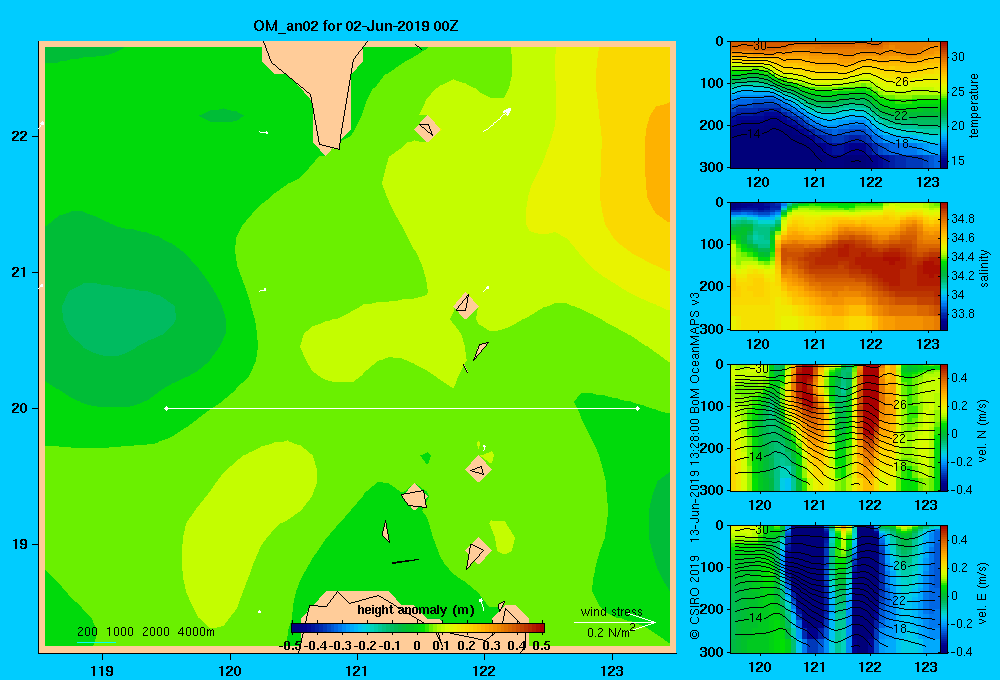Image resolution: width=1000 pixels, height=680 pixels.
Task: Click the '33.8' salinity scale value
Action: (x=962, y=314)
